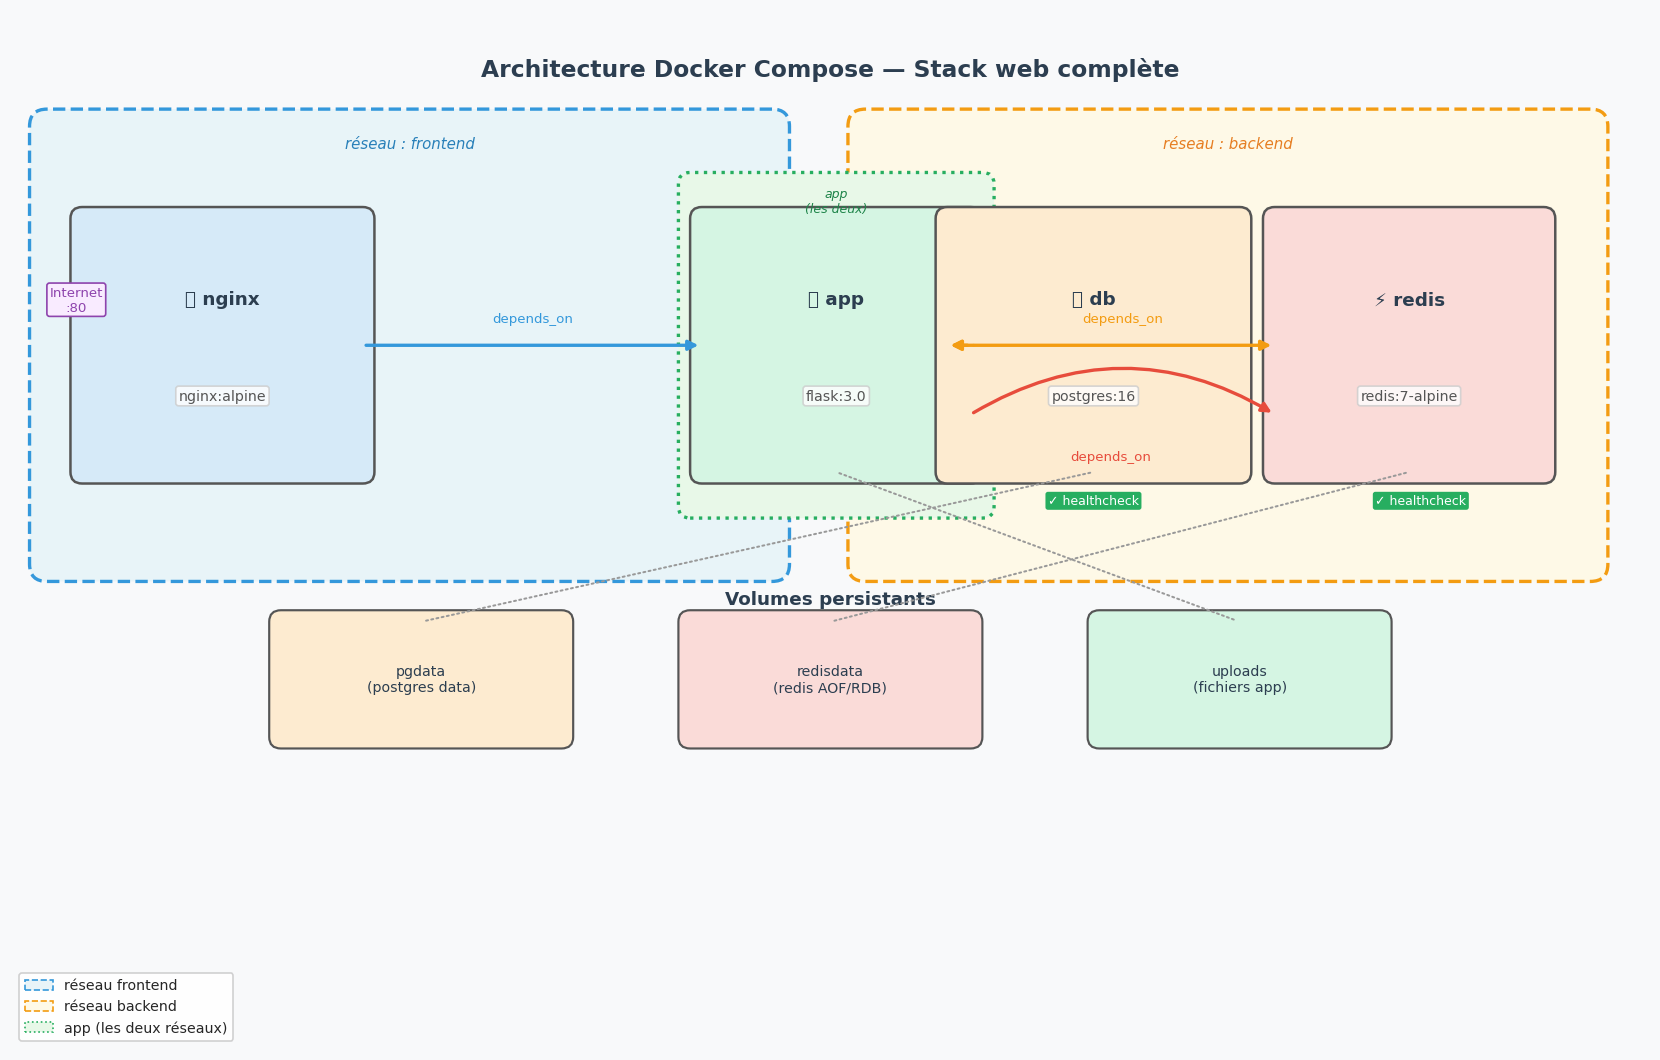Screen dimensions: 1660x1060
Task: Click the orange depends_on label
Action: click(1122, 320)
